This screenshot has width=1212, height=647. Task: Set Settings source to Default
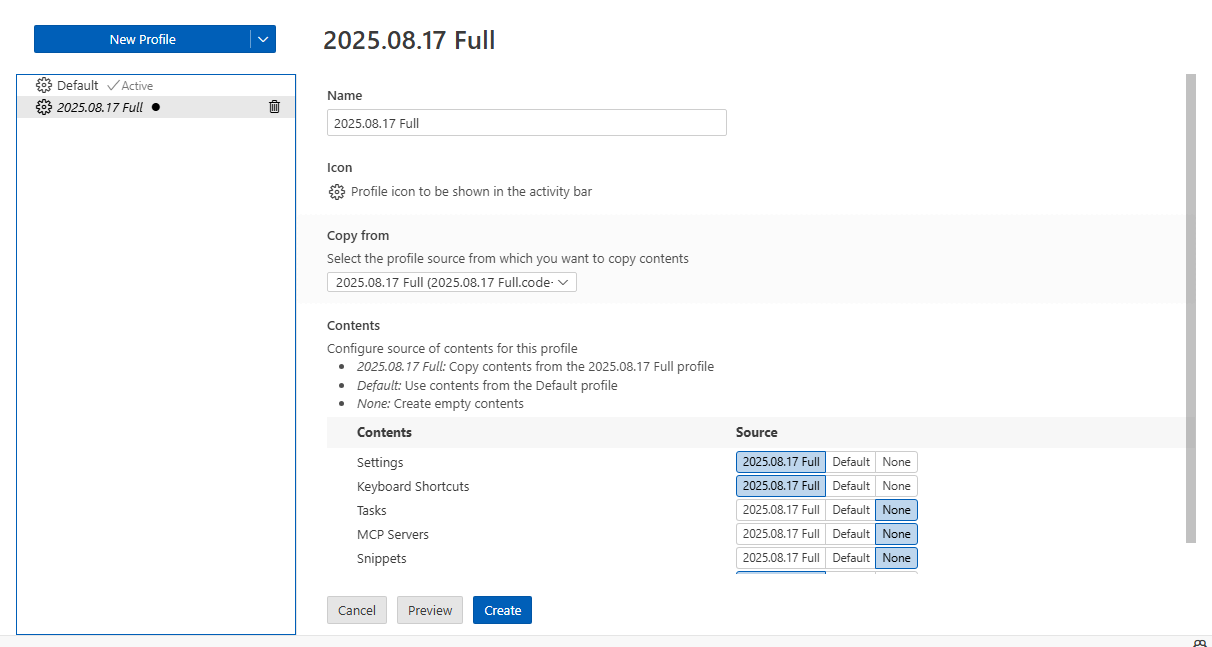pos(851,462)
